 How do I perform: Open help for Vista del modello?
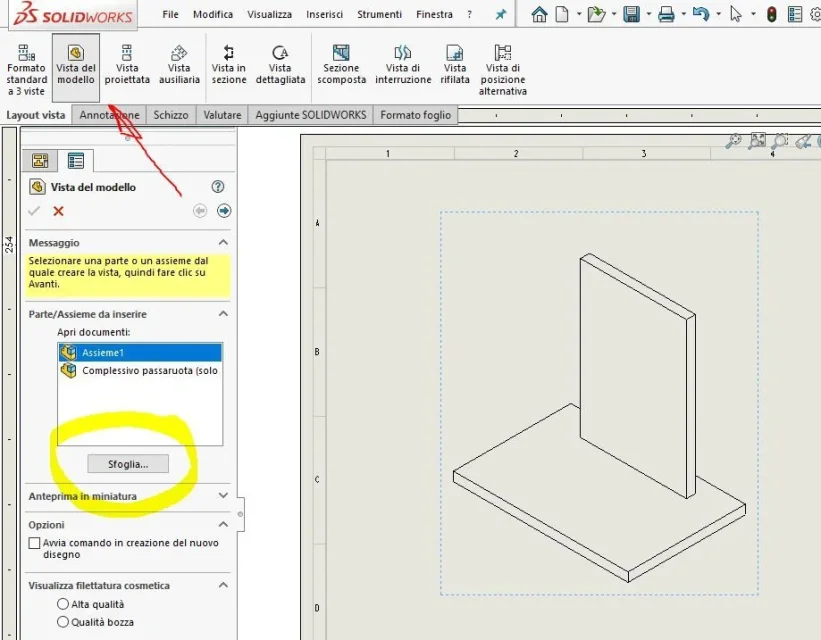[x=218, y=186]
